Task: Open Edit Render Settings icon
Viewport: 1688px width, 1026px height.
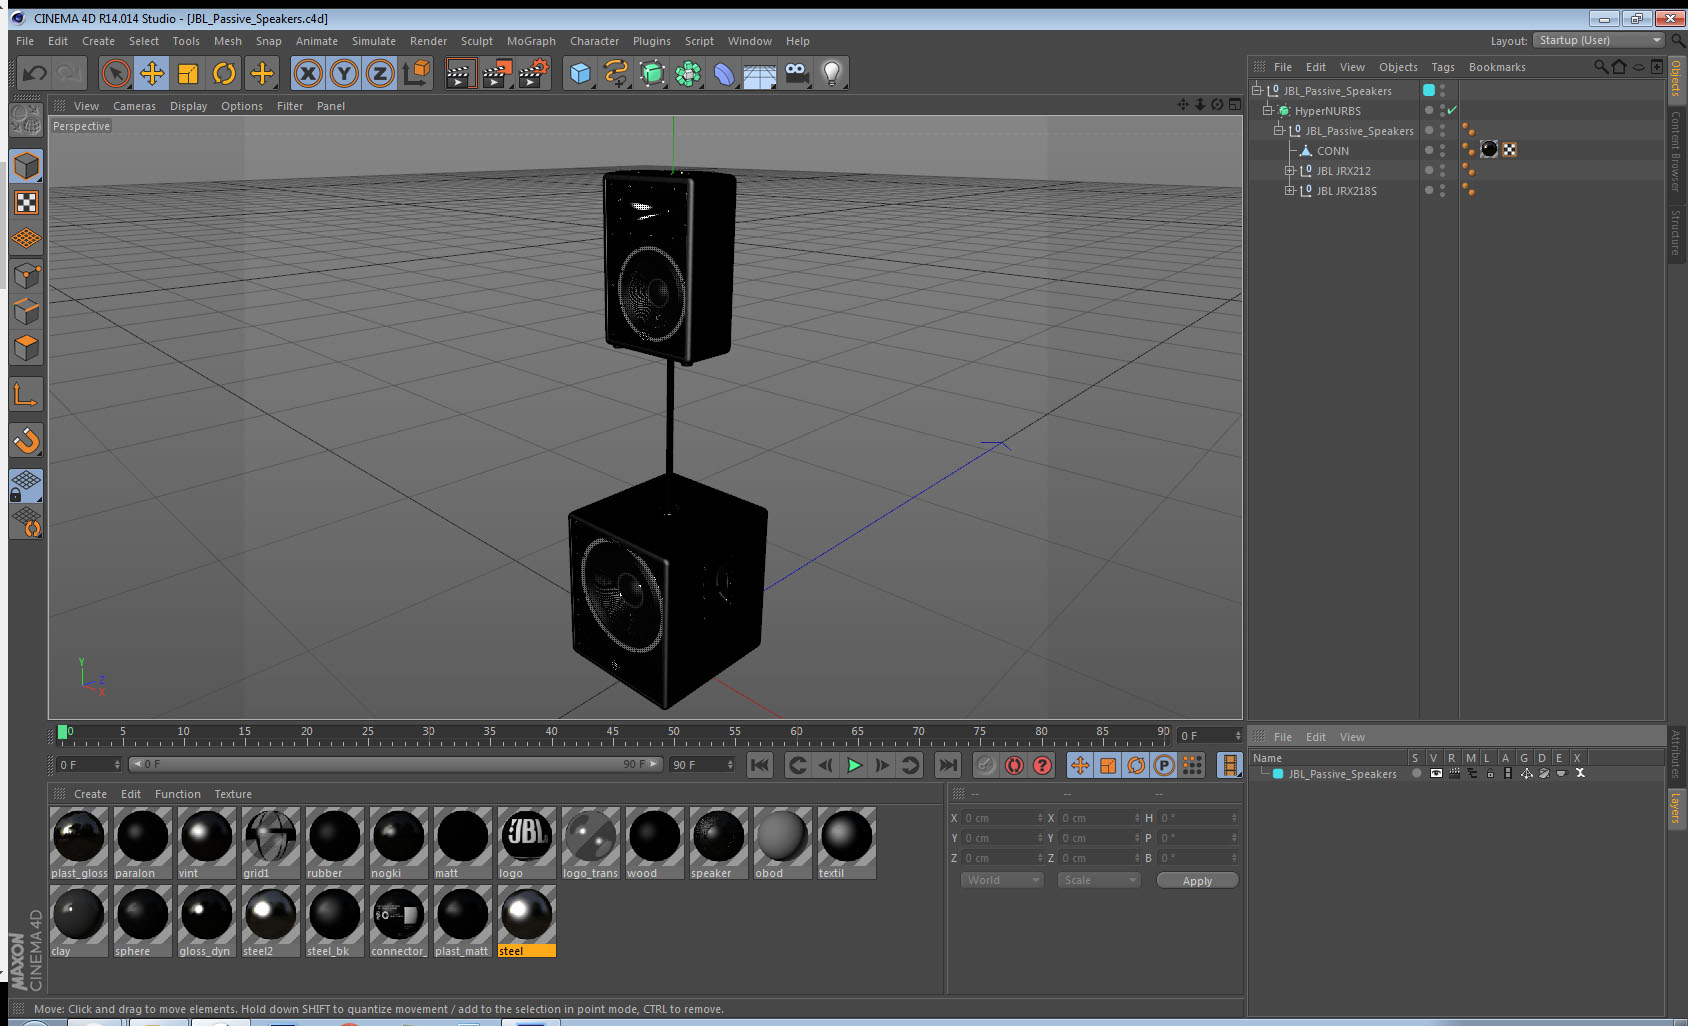Action: 534,73
